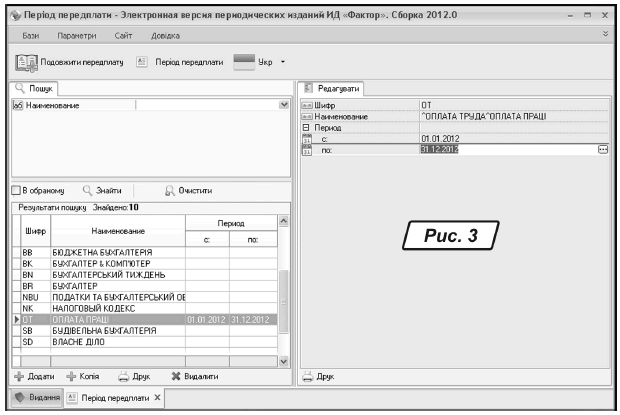Duplicate entry using the Копія icon
Viewport: 620px width, 415px height.
pyautogui.click(x=71, y=376)
